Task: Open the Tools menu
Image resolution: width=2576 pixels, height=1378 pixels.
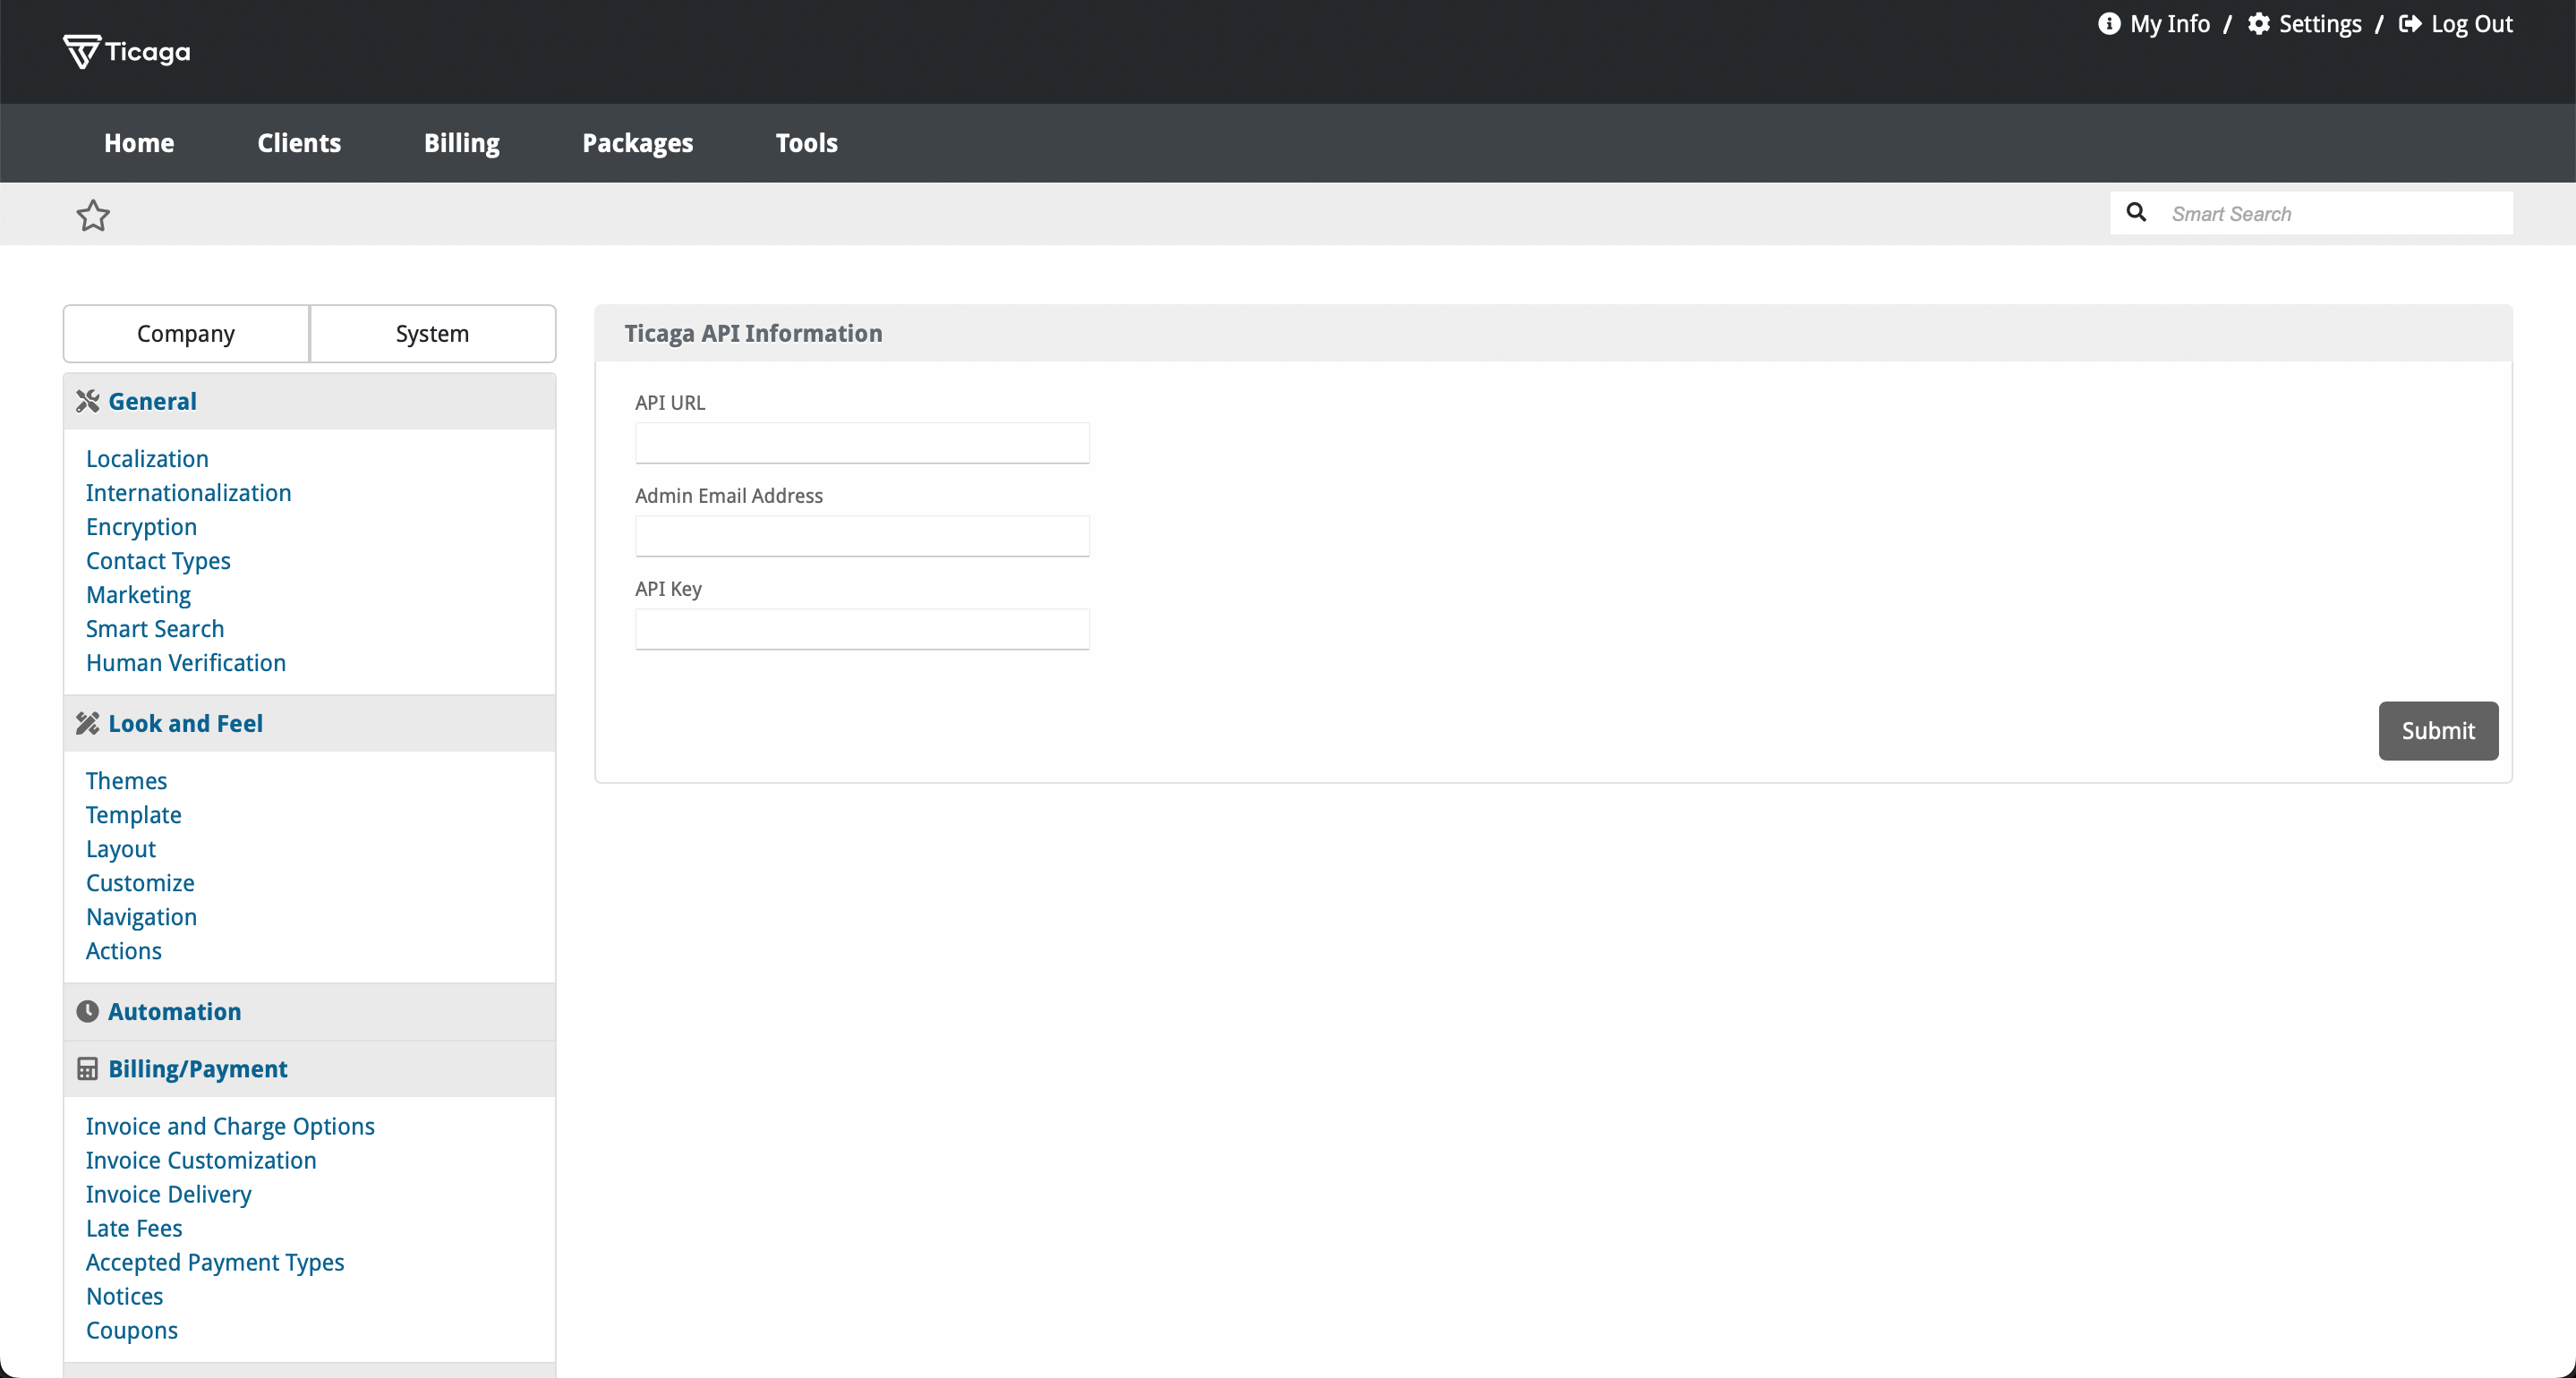Action: click(806, 143)
